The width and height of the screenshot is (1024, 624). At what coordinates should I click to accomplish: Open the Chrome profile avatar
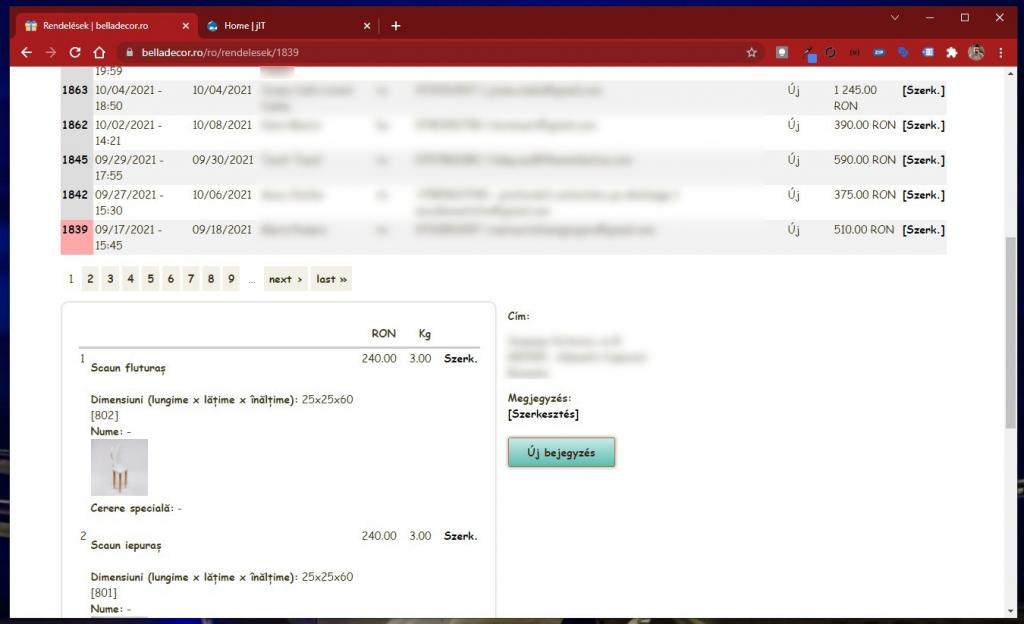click(976, 53)
